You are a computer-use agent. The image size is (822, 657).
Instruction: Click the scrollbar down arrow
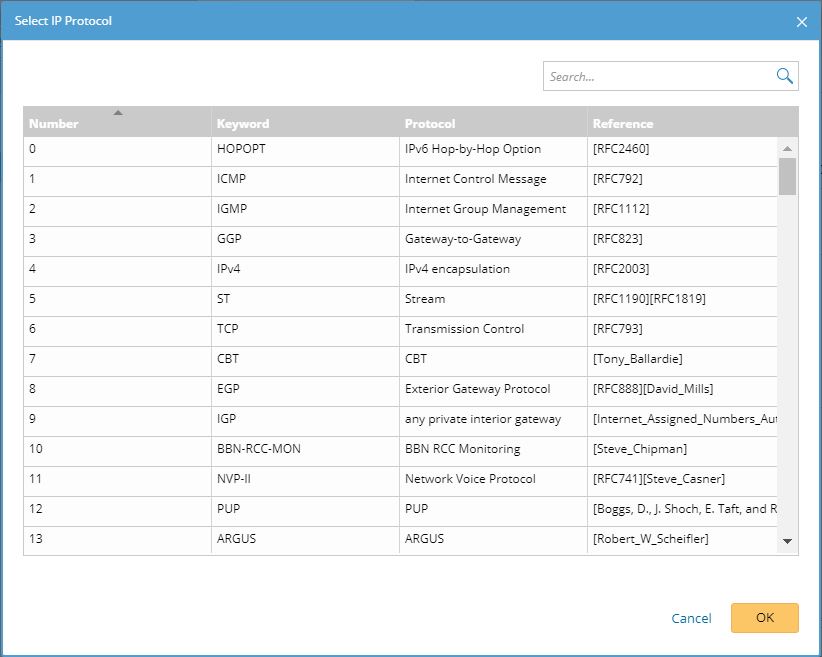pyautogui.click(x=787, y=541)
